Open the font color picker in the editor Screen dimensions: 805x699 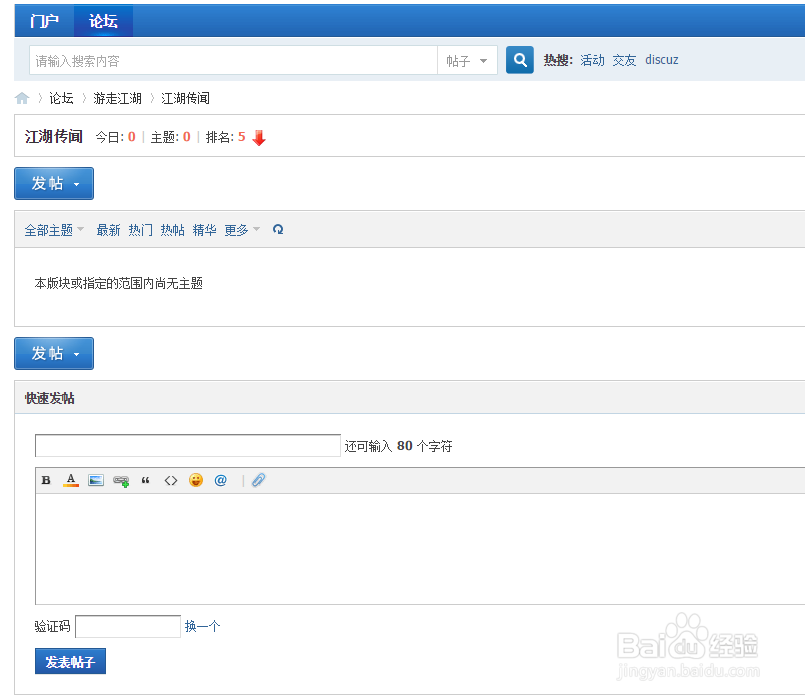point(71,480)
